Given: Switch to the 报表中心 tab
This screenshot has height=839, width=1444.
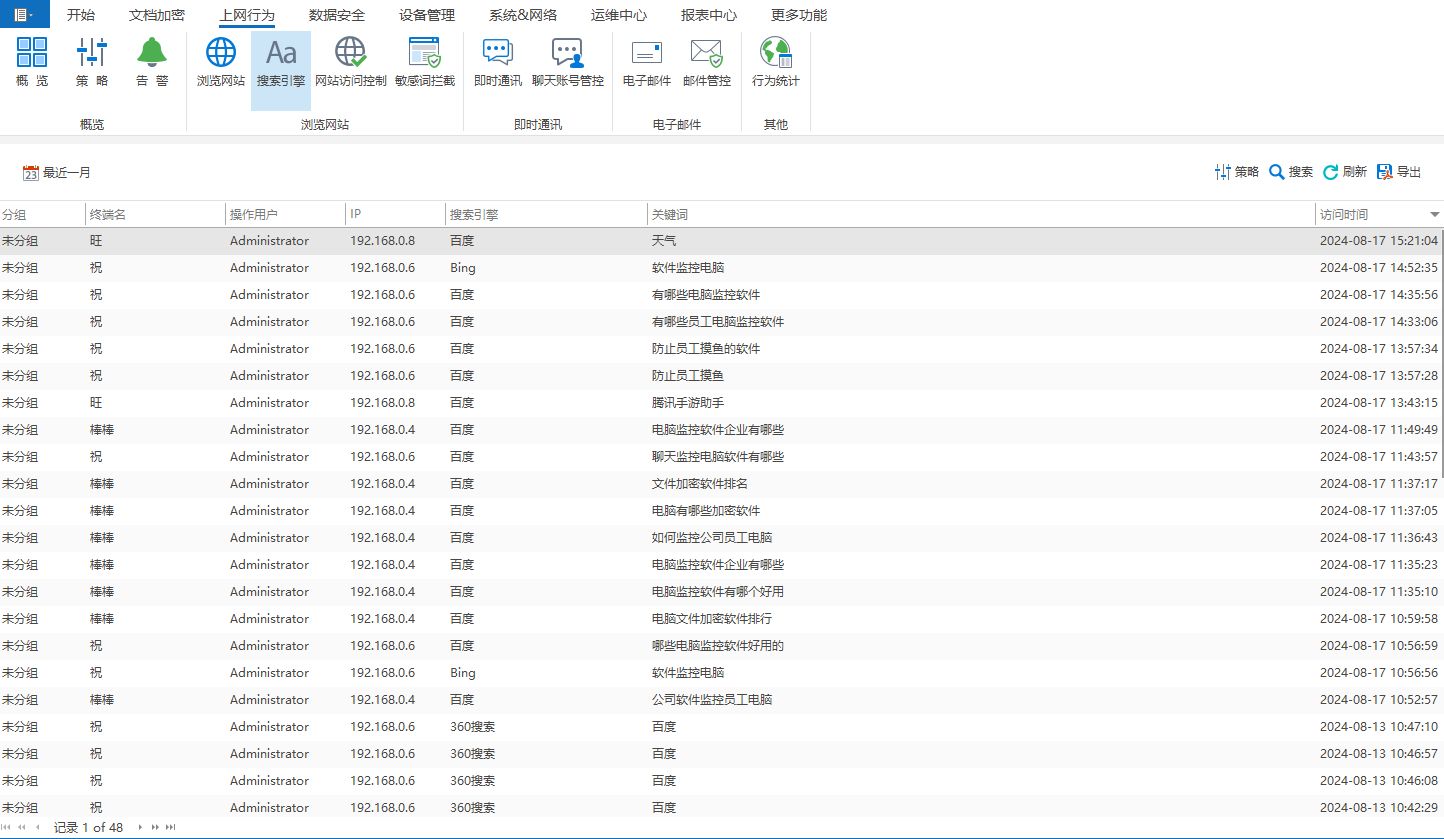Looking at the screenshot, I should [709, 15].
